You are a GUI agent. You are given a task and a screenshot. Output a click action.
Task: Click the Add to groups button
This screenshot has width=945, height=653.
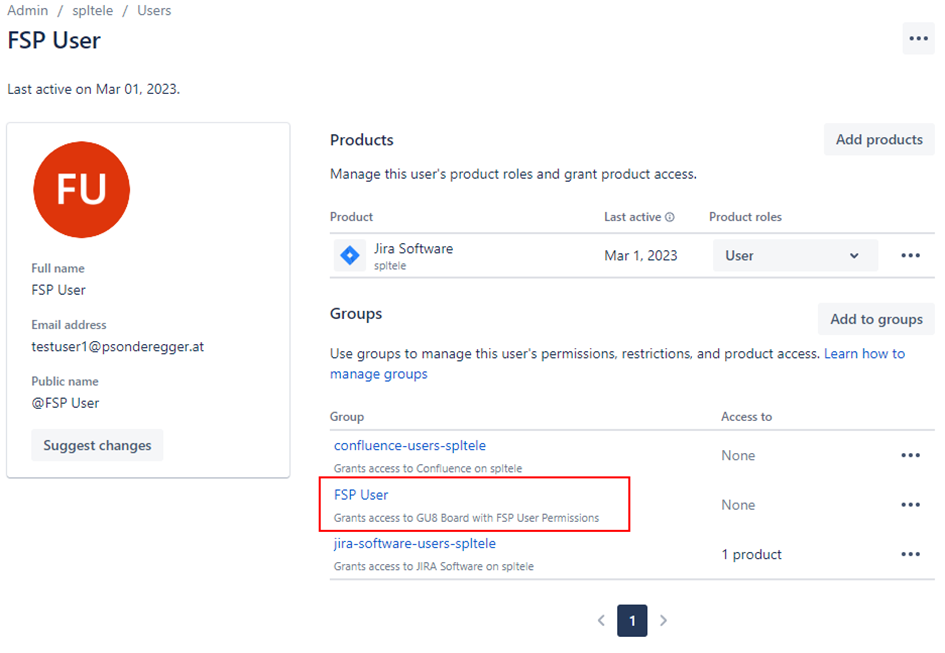click(x=876, y=319)
